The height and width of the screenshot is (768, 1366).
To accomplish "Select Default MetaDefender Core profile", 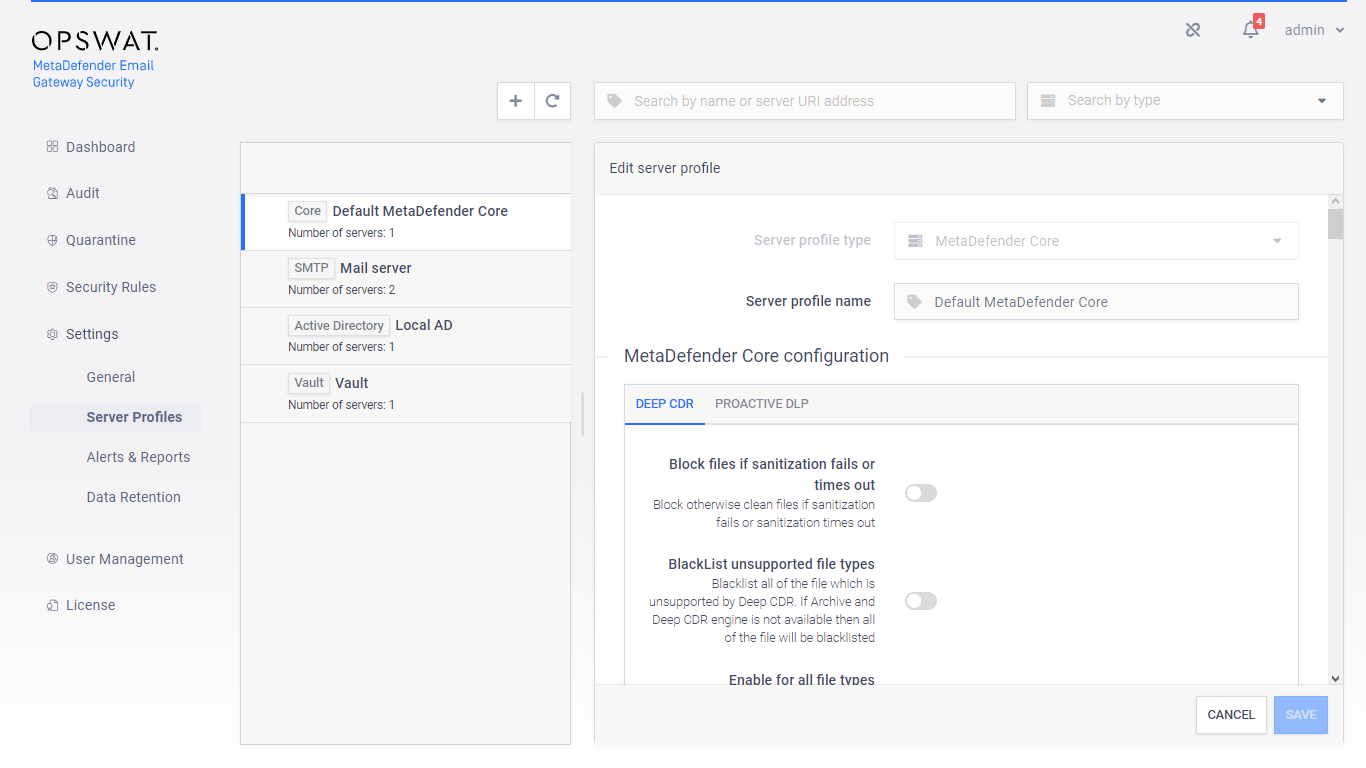I will (x=406, y=222).
